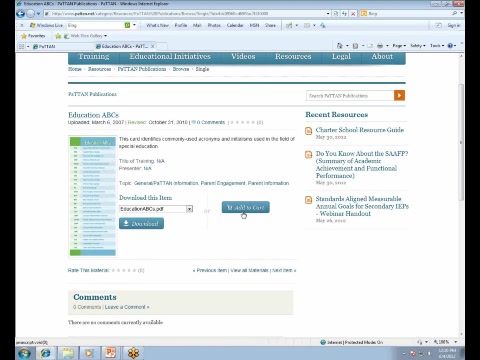Close the Education ABCs browser tab
Image resolution: width=480 pixels, height=360 pixels.
tap(152, 46)
